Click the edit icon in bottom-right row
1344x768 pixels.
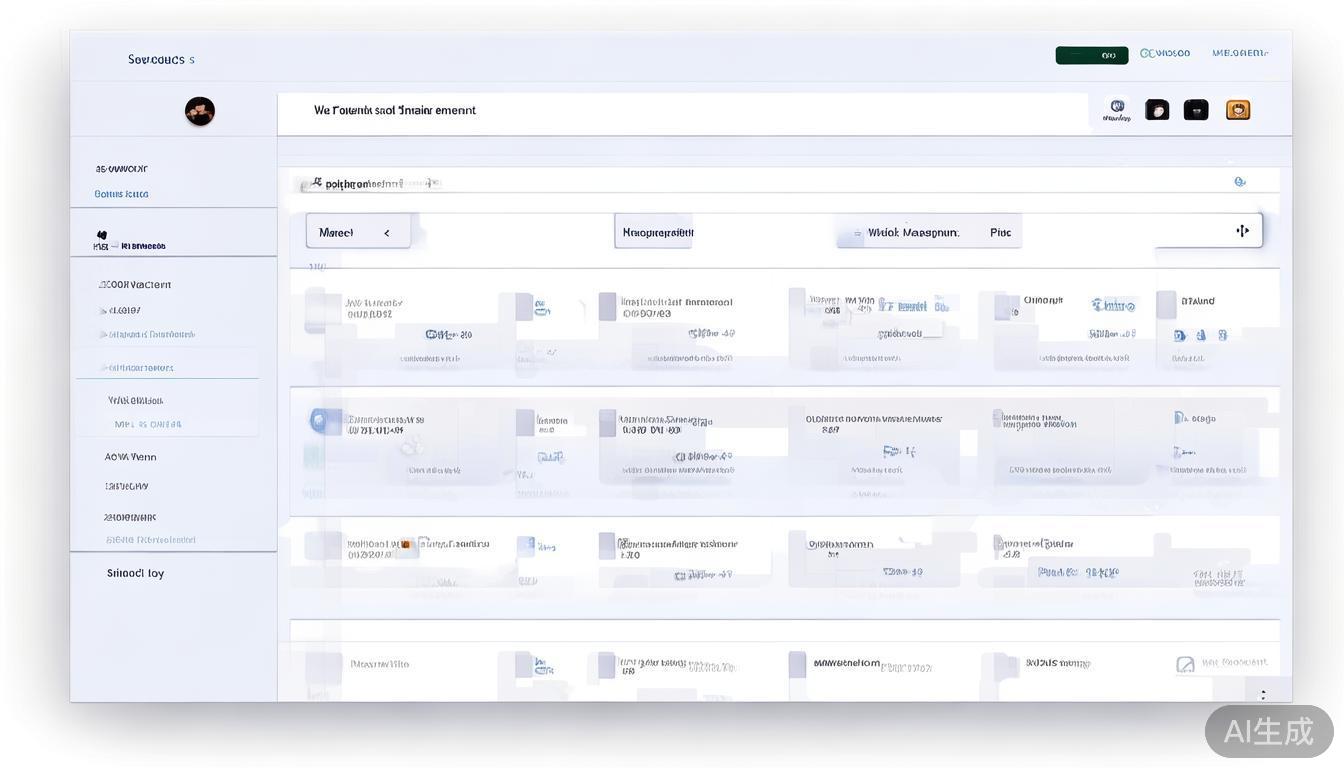point(1185,664)
